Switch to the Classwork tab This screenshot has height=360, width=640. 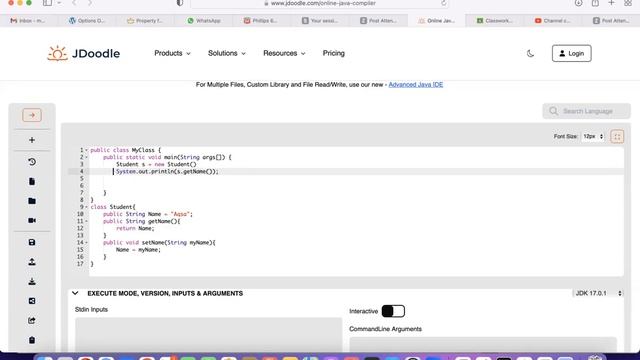tap(495, 20)
